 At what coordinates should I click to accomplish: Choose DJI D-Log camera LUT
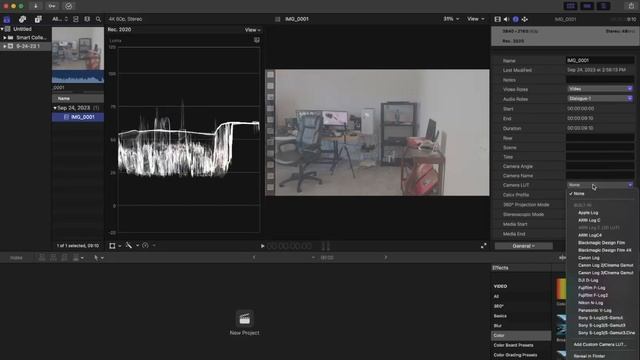(588, 280)
